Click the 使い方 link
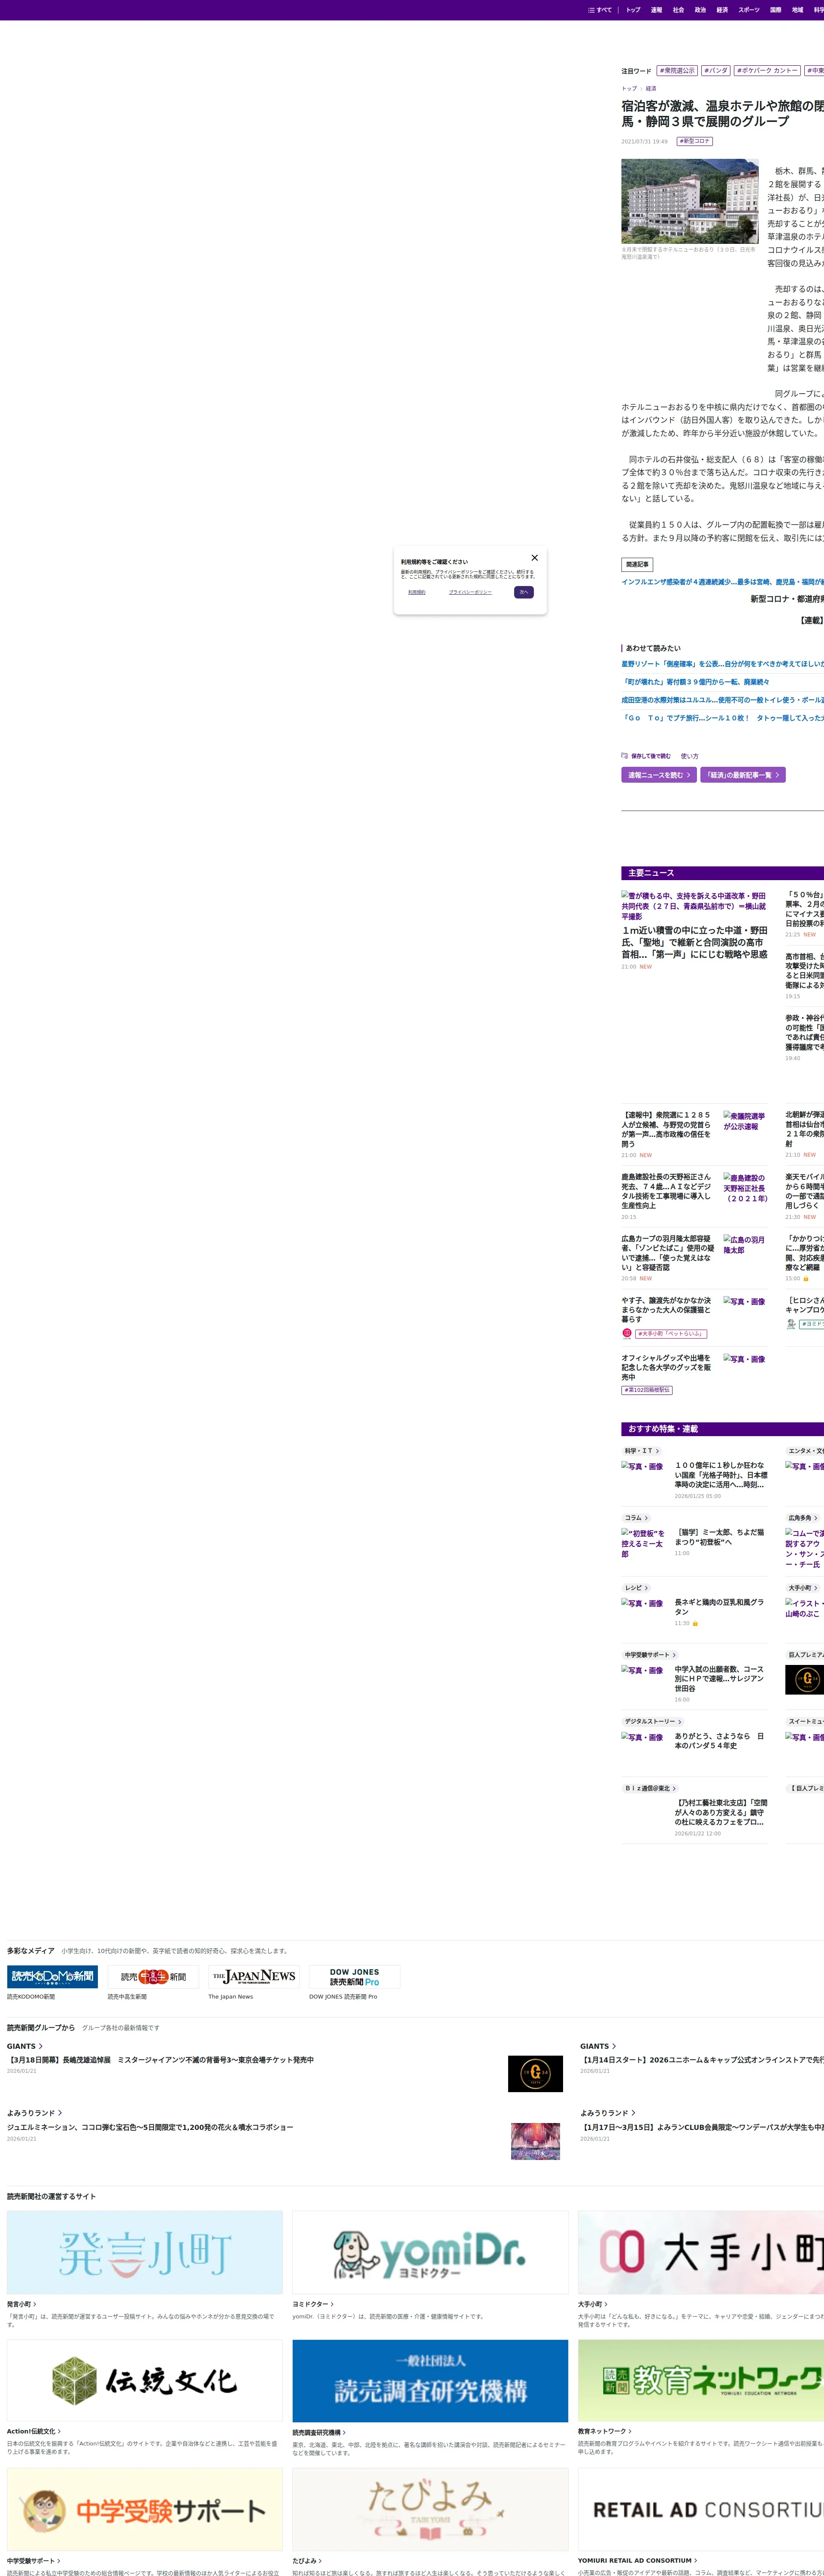Screen dimensions: 824x2576 pyautogui.click(x=690, y=756)
